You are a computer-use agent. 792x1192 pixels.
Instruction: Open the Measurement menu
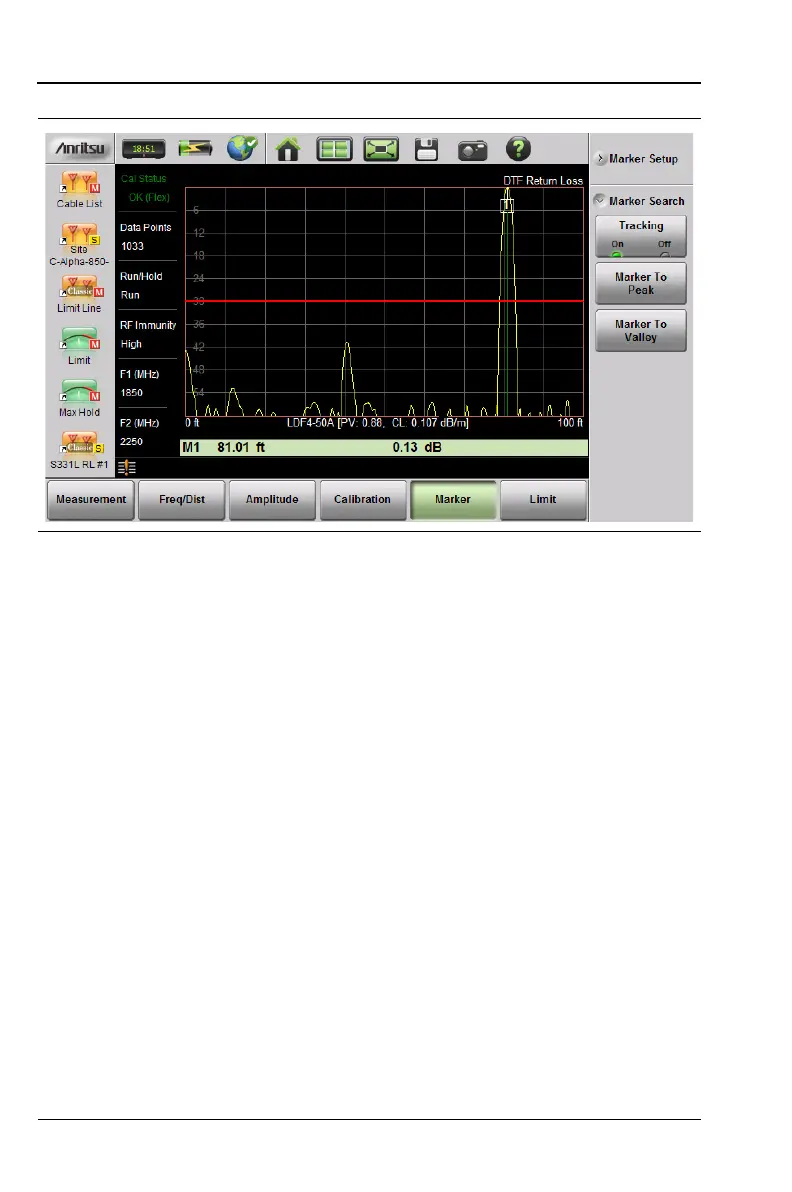[91, 499]
